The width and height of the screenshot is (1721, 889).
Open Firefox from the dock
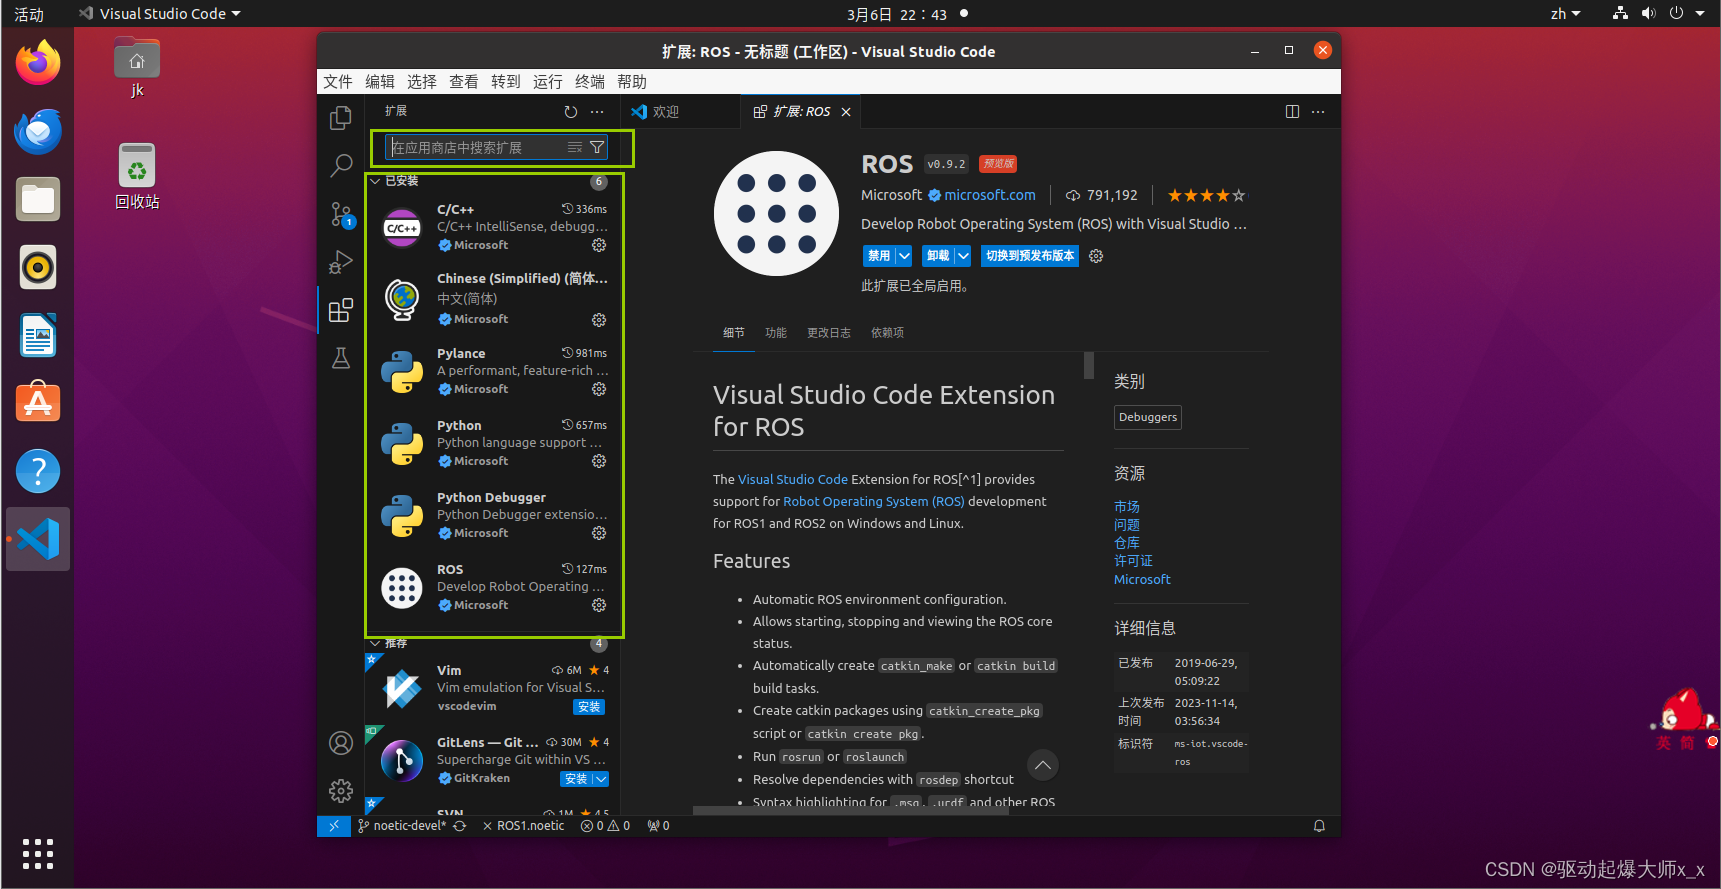pos(38,63)
